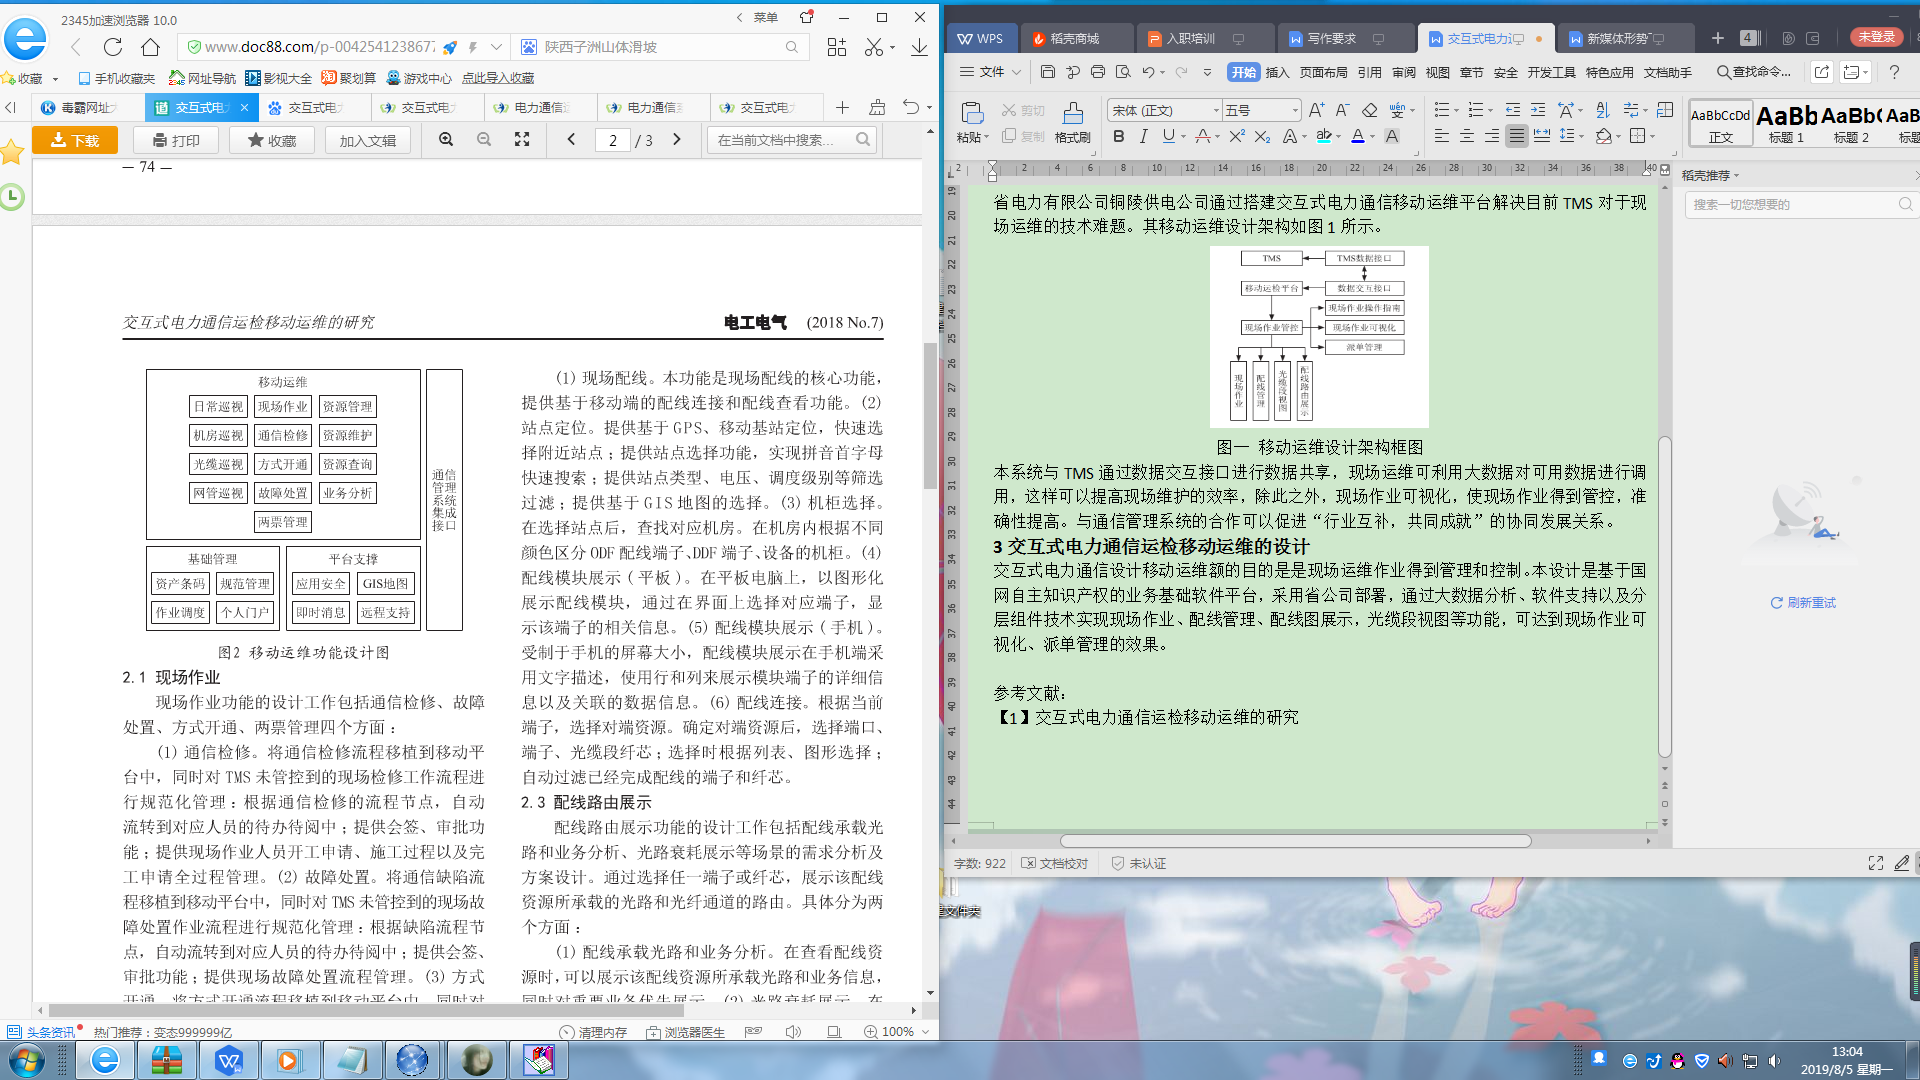
Task: Expand the bullet list dropdown arrow
Action: pos(1456,110)
